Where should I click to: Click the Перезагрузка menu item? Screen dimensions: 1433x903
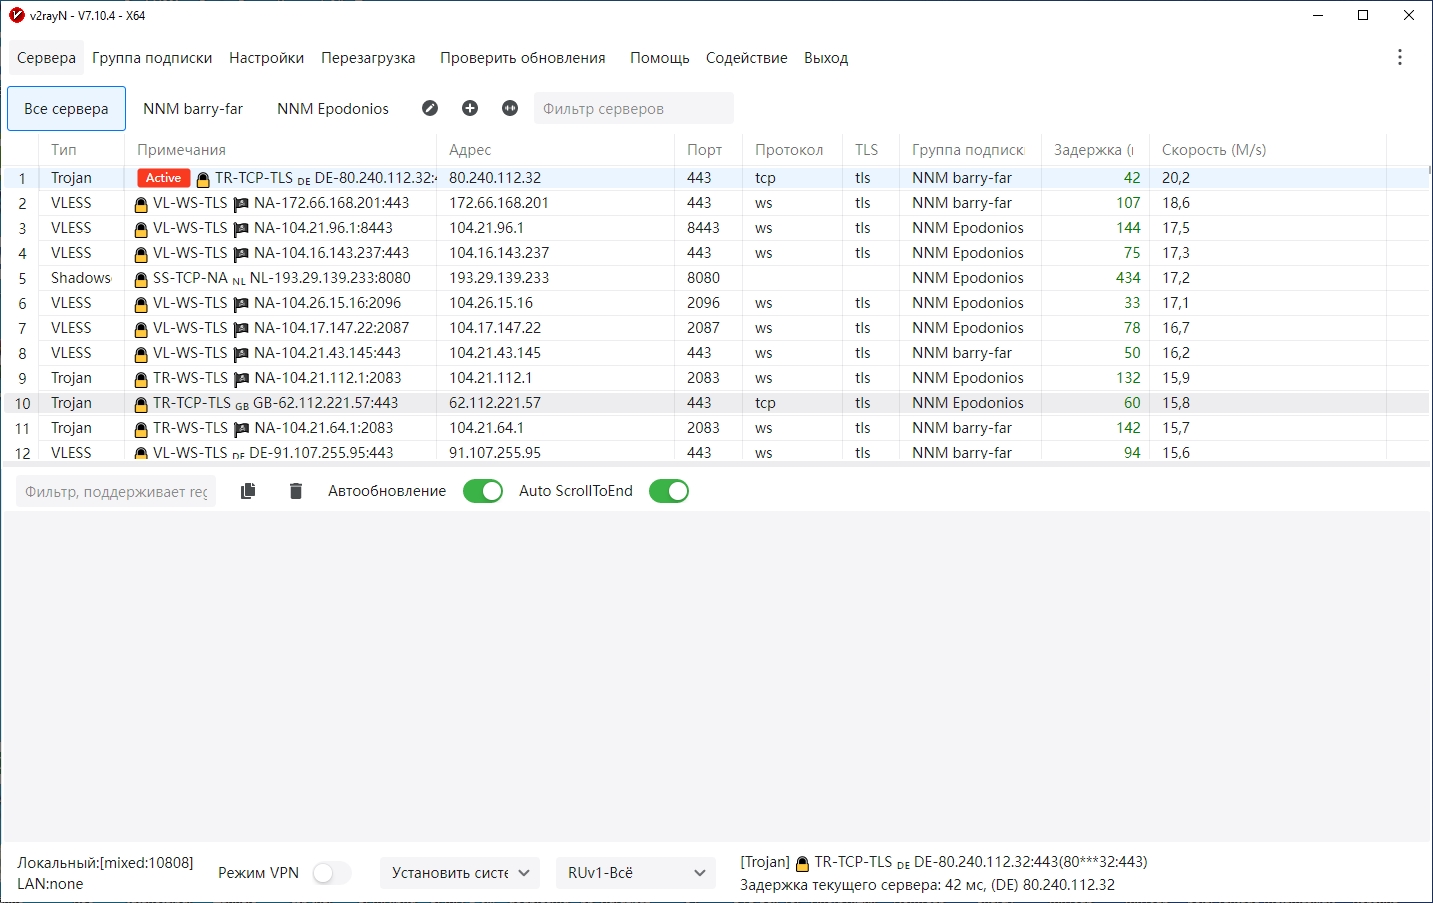[x=368, y=58]
